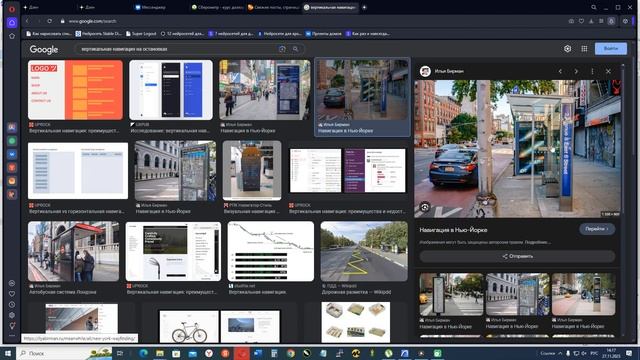Open the Windows Start menu
Screen dimensions: 640x360
(x=8, y=353)
